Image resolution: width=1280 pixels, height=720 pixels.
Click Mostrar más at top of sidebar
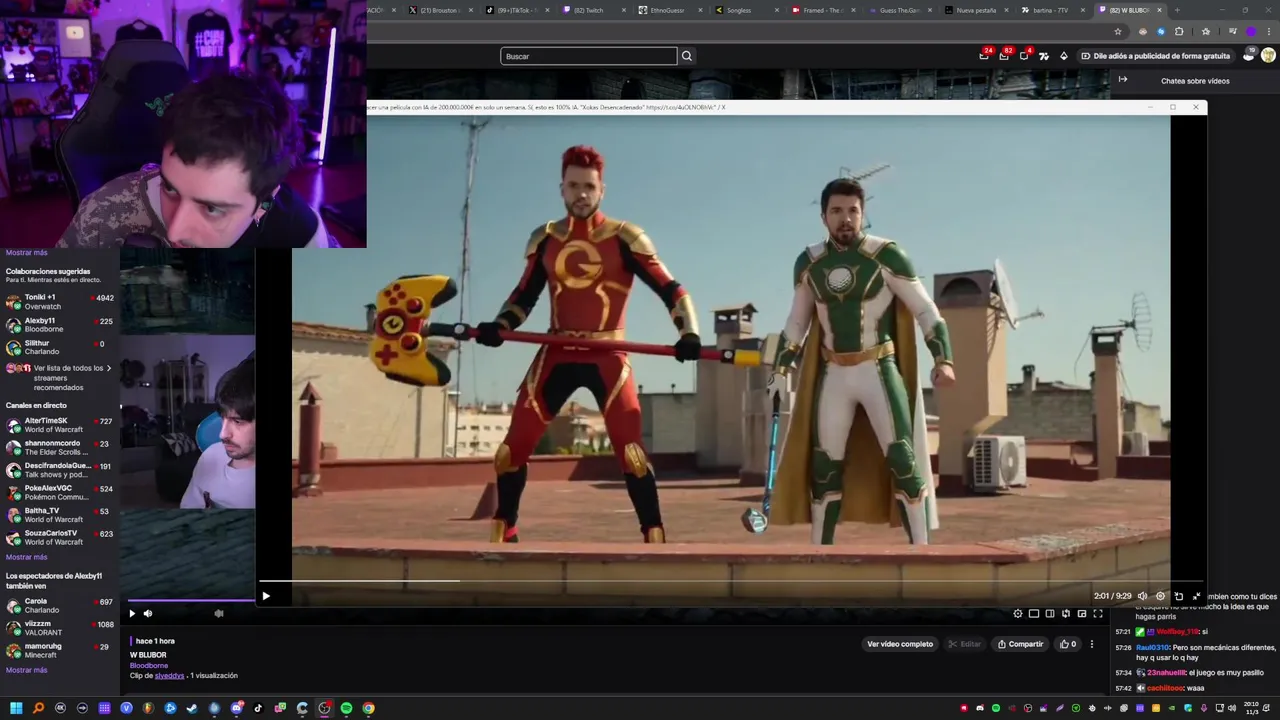[26, 253]
